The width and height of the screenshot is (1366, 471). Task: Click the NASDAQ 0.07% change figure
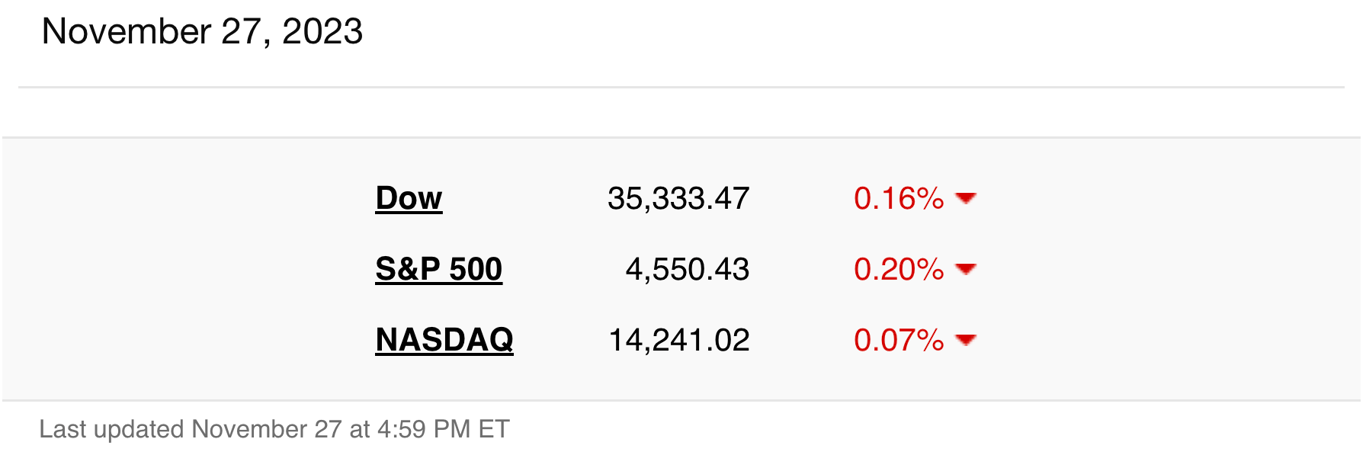coord(898,340)
